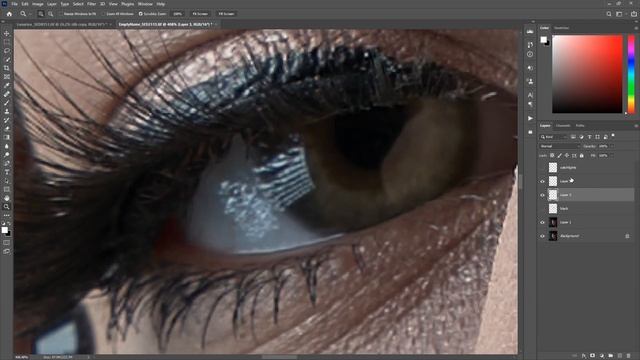Open the layer blend mode Normal dropdown
This screenshot has width=640, height=360.
[x=560, y=146]
